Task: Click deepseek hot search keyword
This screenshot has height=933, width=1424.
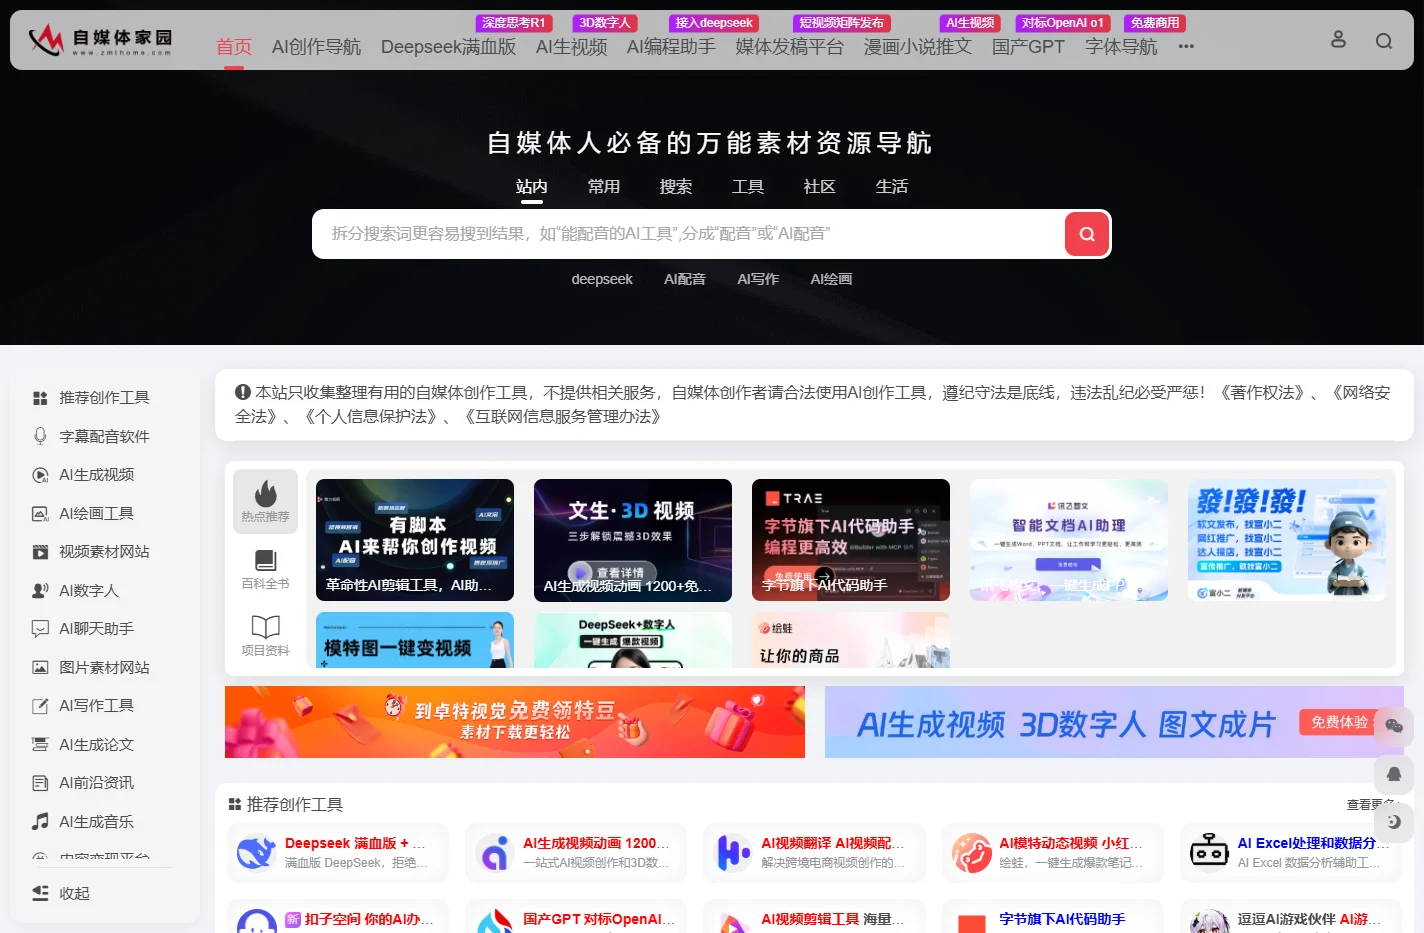Action: pos(602,279)
